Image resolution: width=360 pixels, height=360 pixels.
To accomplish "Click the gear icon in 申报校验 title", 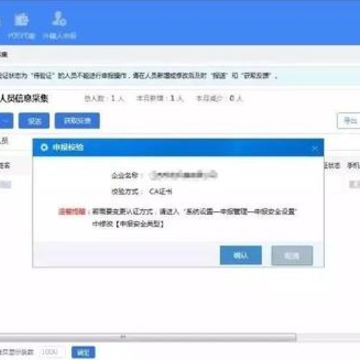I will click(x=44, y=147).
